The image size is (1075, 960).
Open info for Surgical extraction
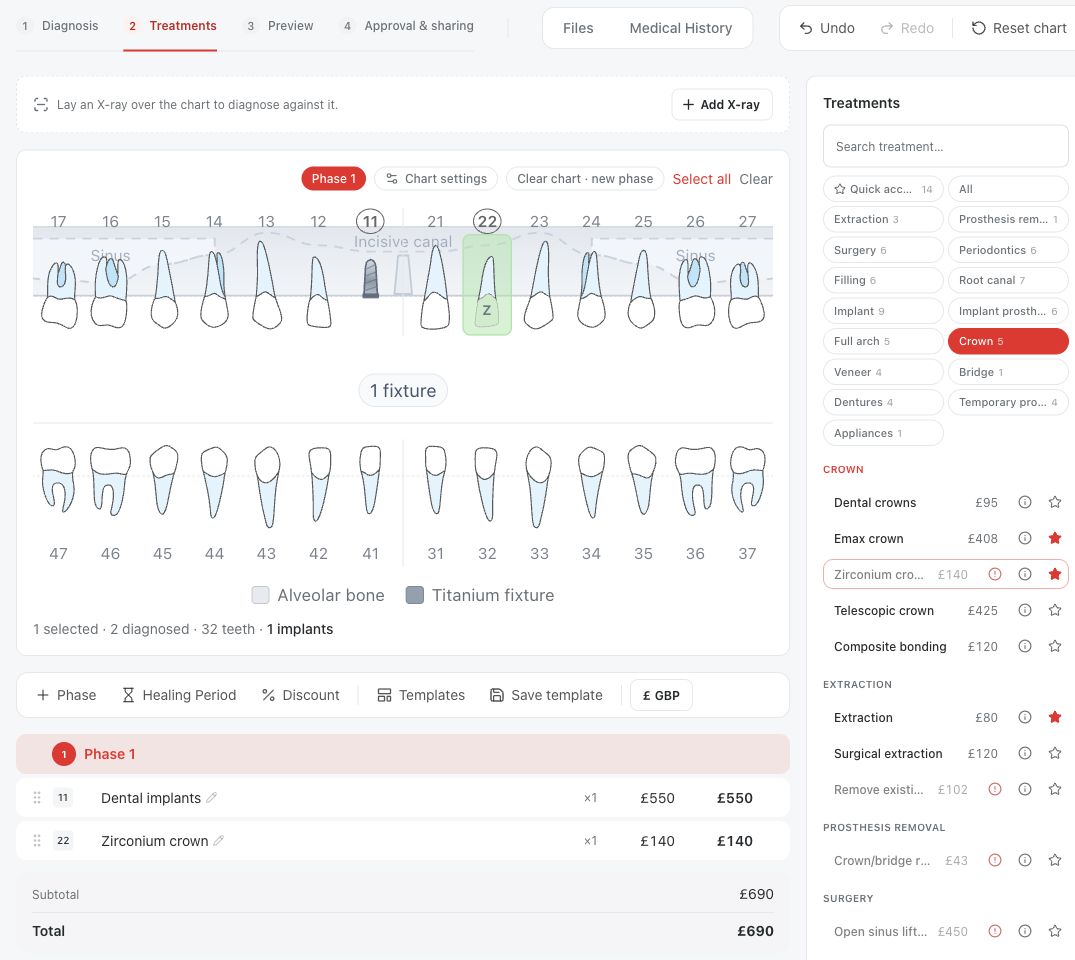(1024, 753)
